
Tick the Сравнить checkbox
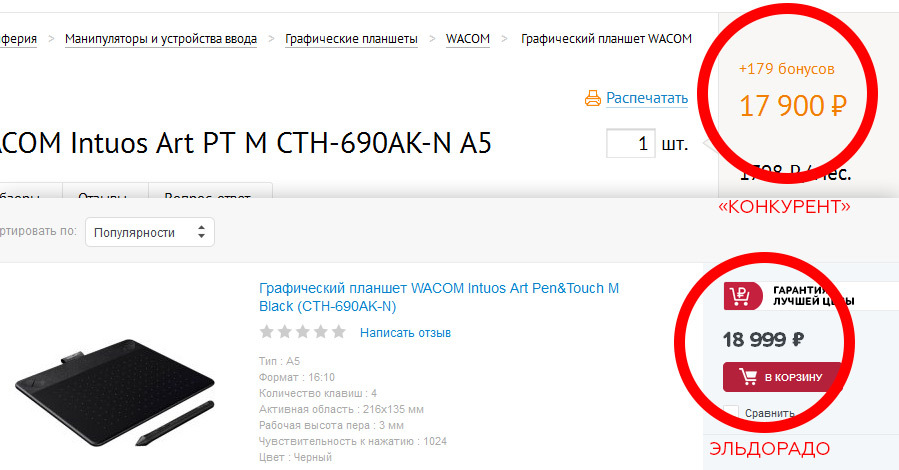tap(730, 412)
